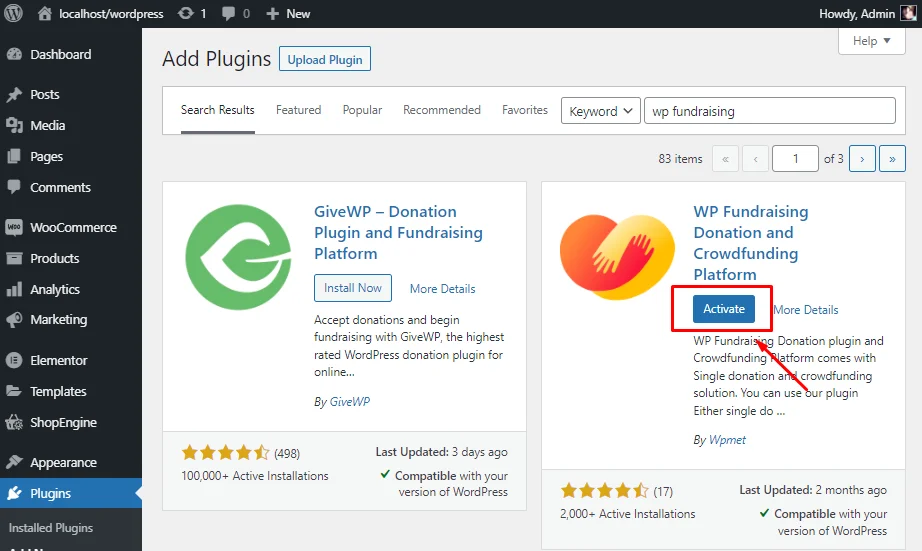Open More Details for GiveWP
922x551 pixels.
coord(442,289)
